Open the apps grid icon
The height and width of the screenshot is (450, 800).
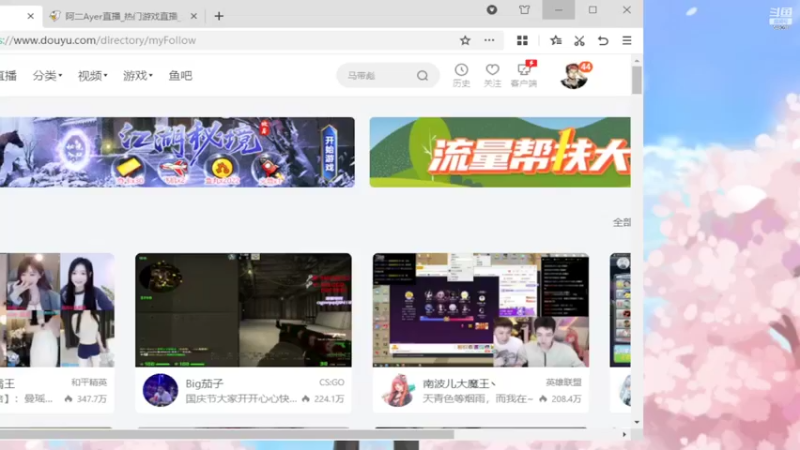click(x=522, y=40)
